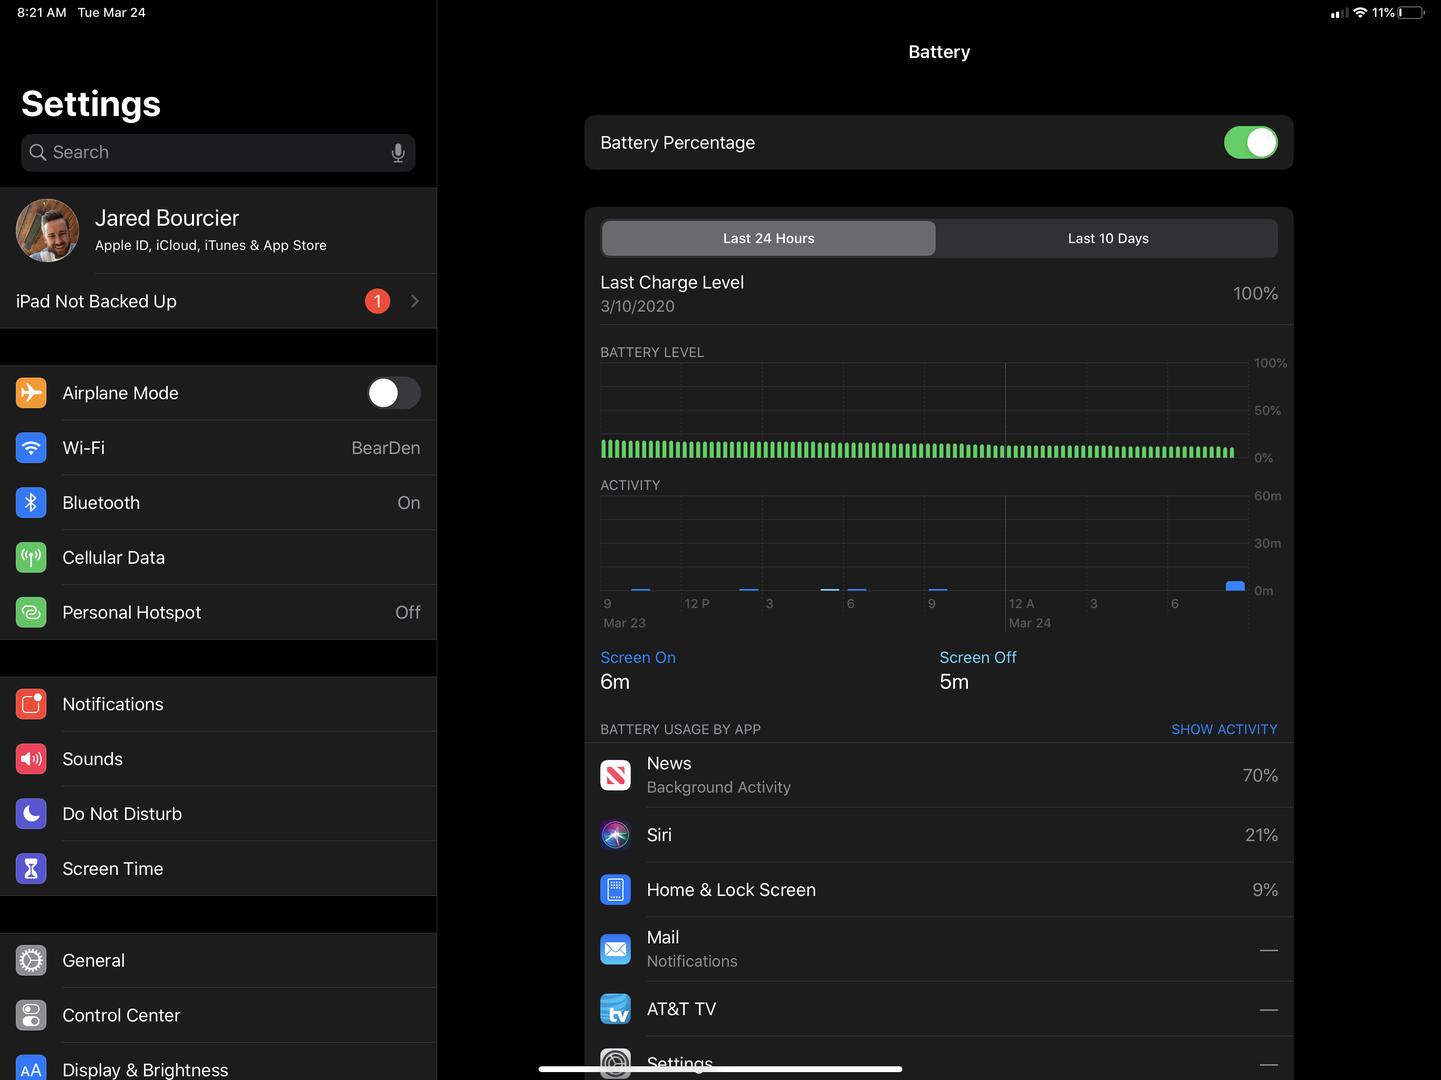Image resolution: width=1441 pixels, height=1080 pixels.
Task: Tap the Home & Lock Screen icon
Action: tap(615, 890)
